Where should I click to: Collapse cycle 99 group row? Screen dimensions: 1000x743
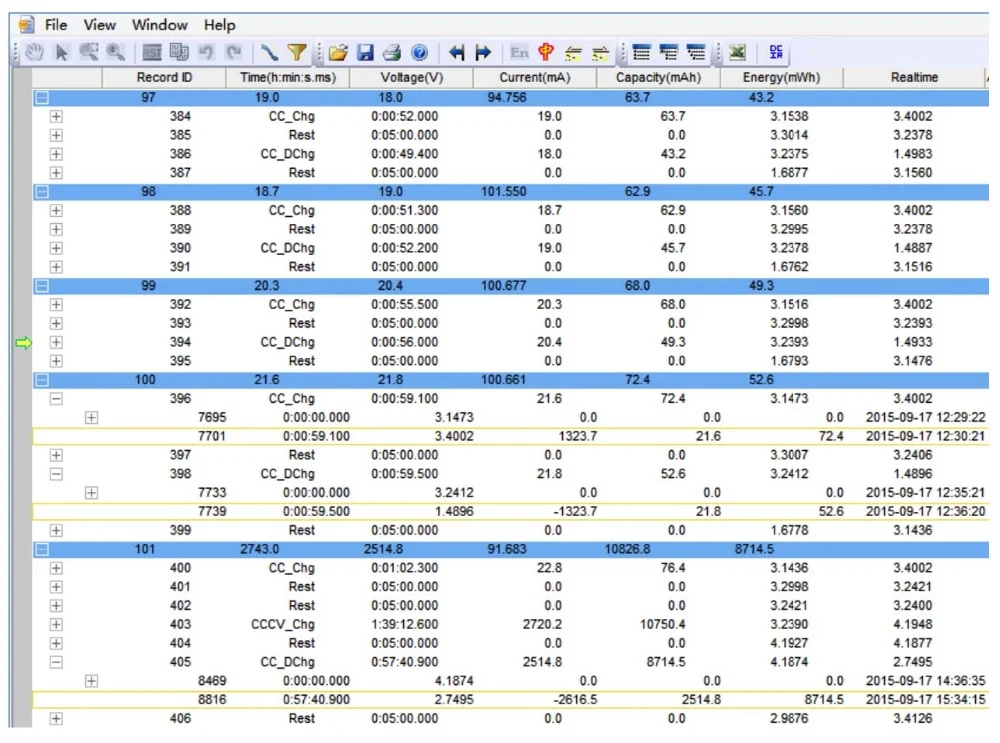coord(42,286)
